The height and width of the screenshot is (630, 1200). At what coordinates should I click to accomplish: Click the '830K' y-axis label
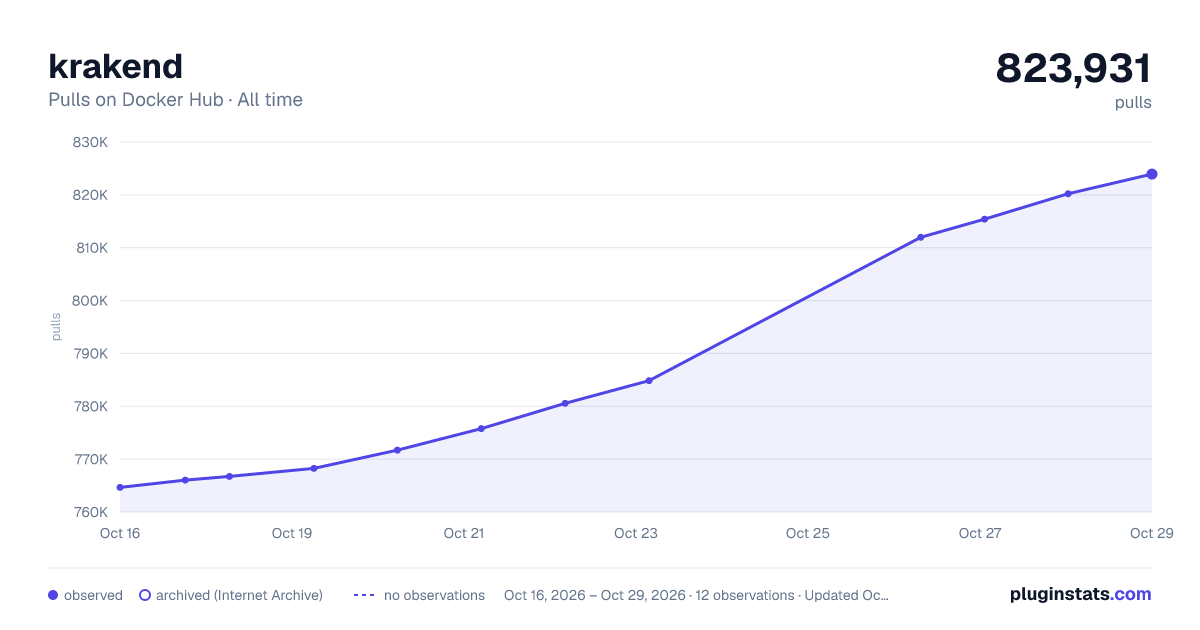tap(90, 142)
